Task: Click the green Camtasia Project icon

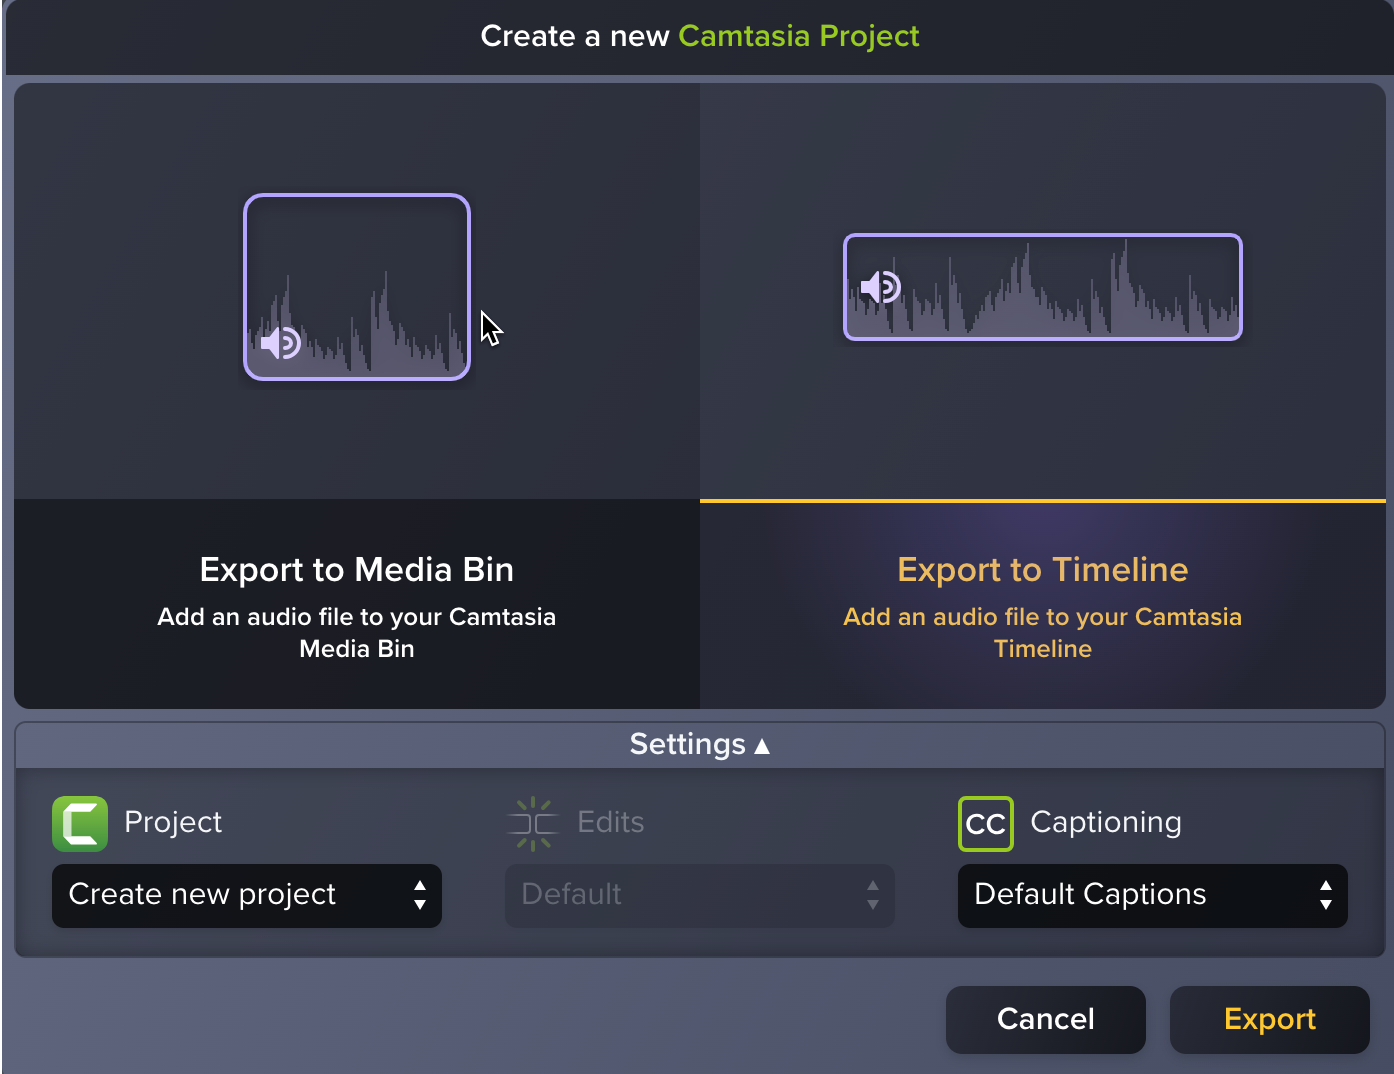Action: pyautogui.click(x=80, y=823)
